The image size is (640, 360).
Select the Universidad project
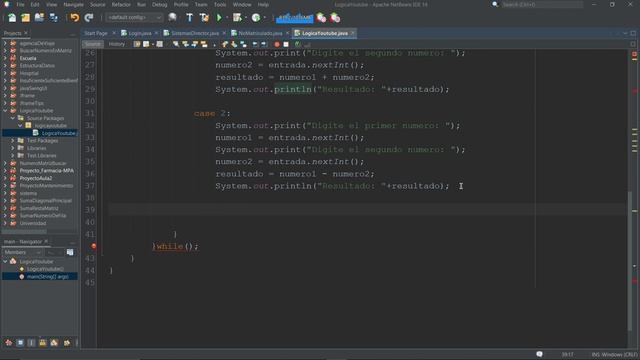[x=33, y=223]
